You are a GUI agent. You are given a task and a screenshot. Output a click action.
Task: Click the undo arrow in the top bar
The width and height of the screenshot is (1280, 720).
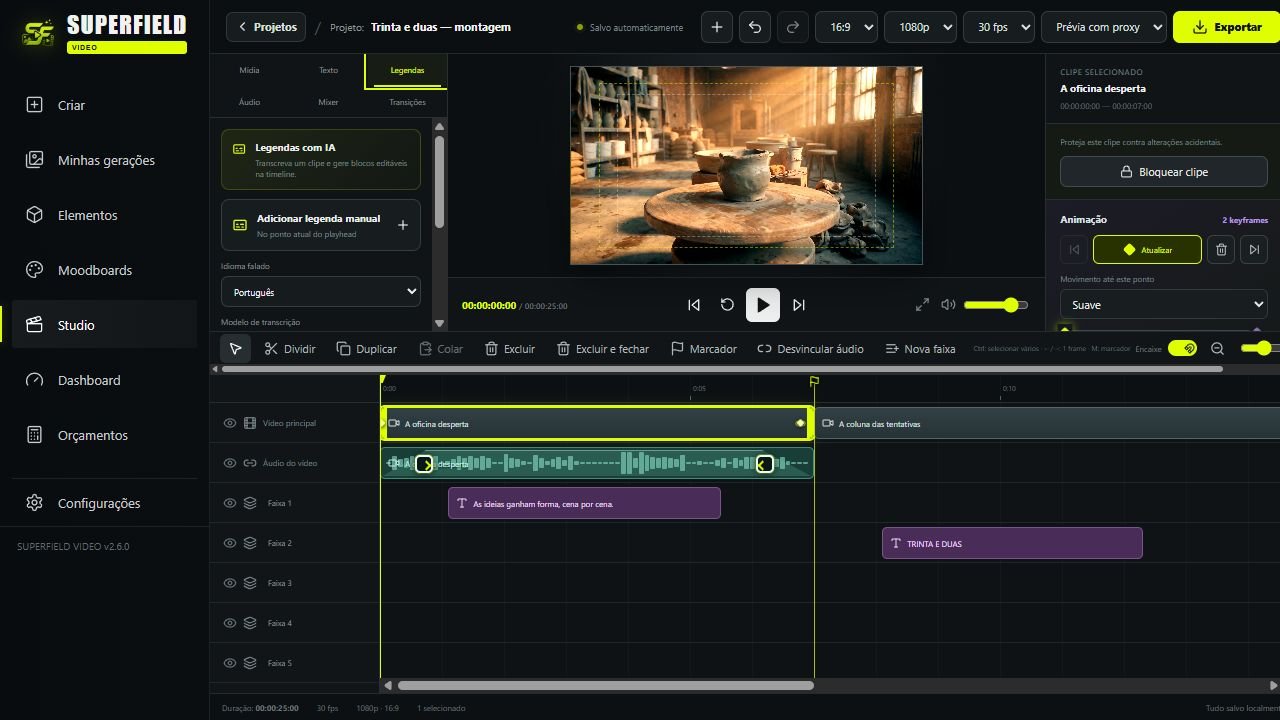[755, 27]
